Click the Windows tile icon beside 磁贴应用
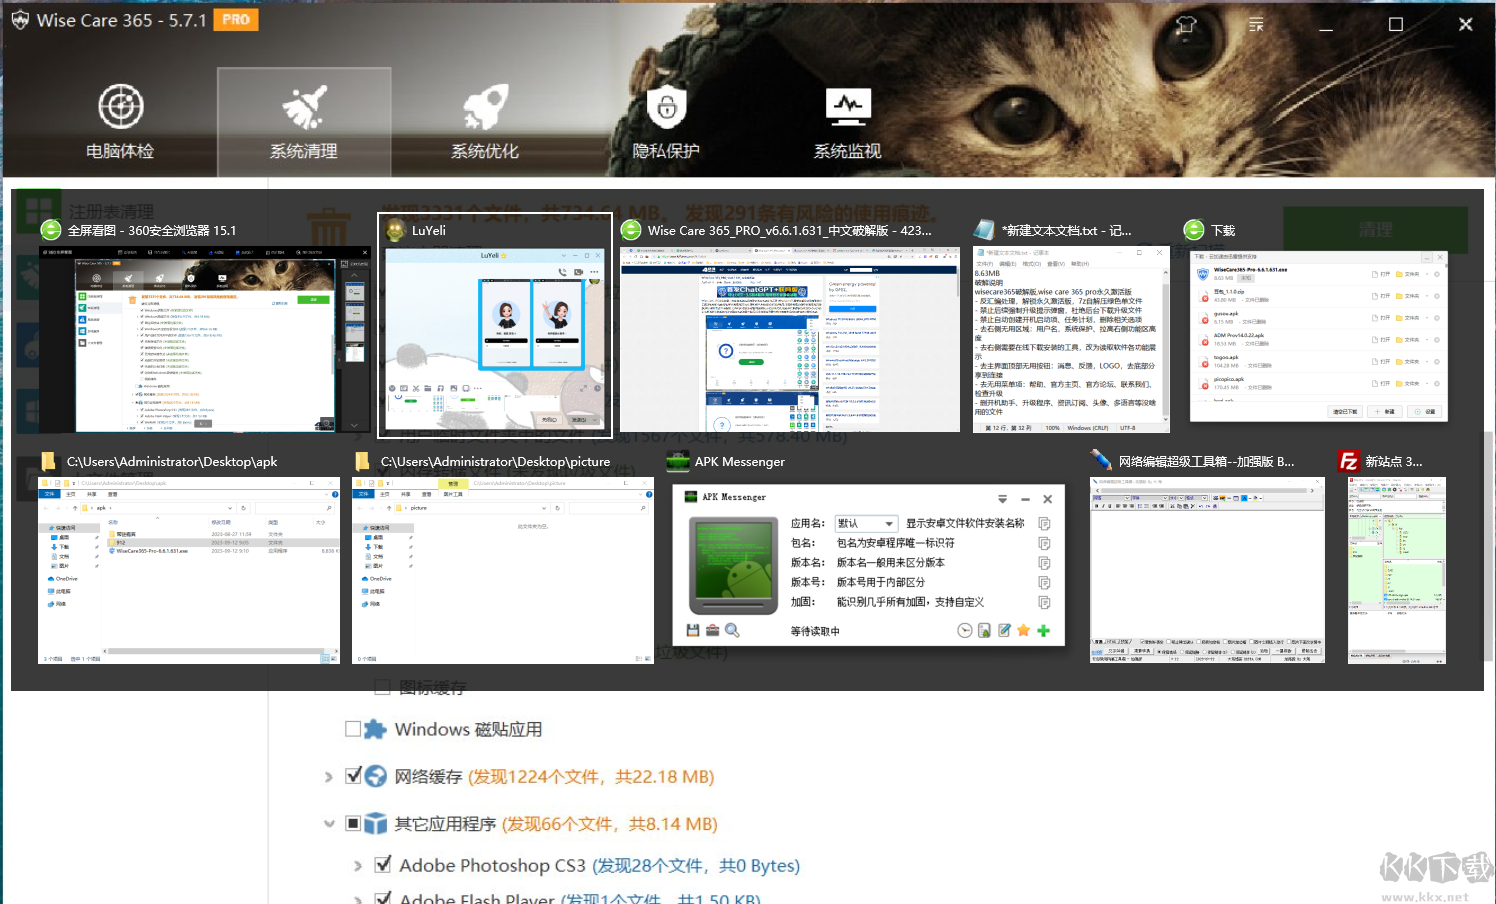The width and height of the screenshot is (1496, 904). tap(373, 729)
